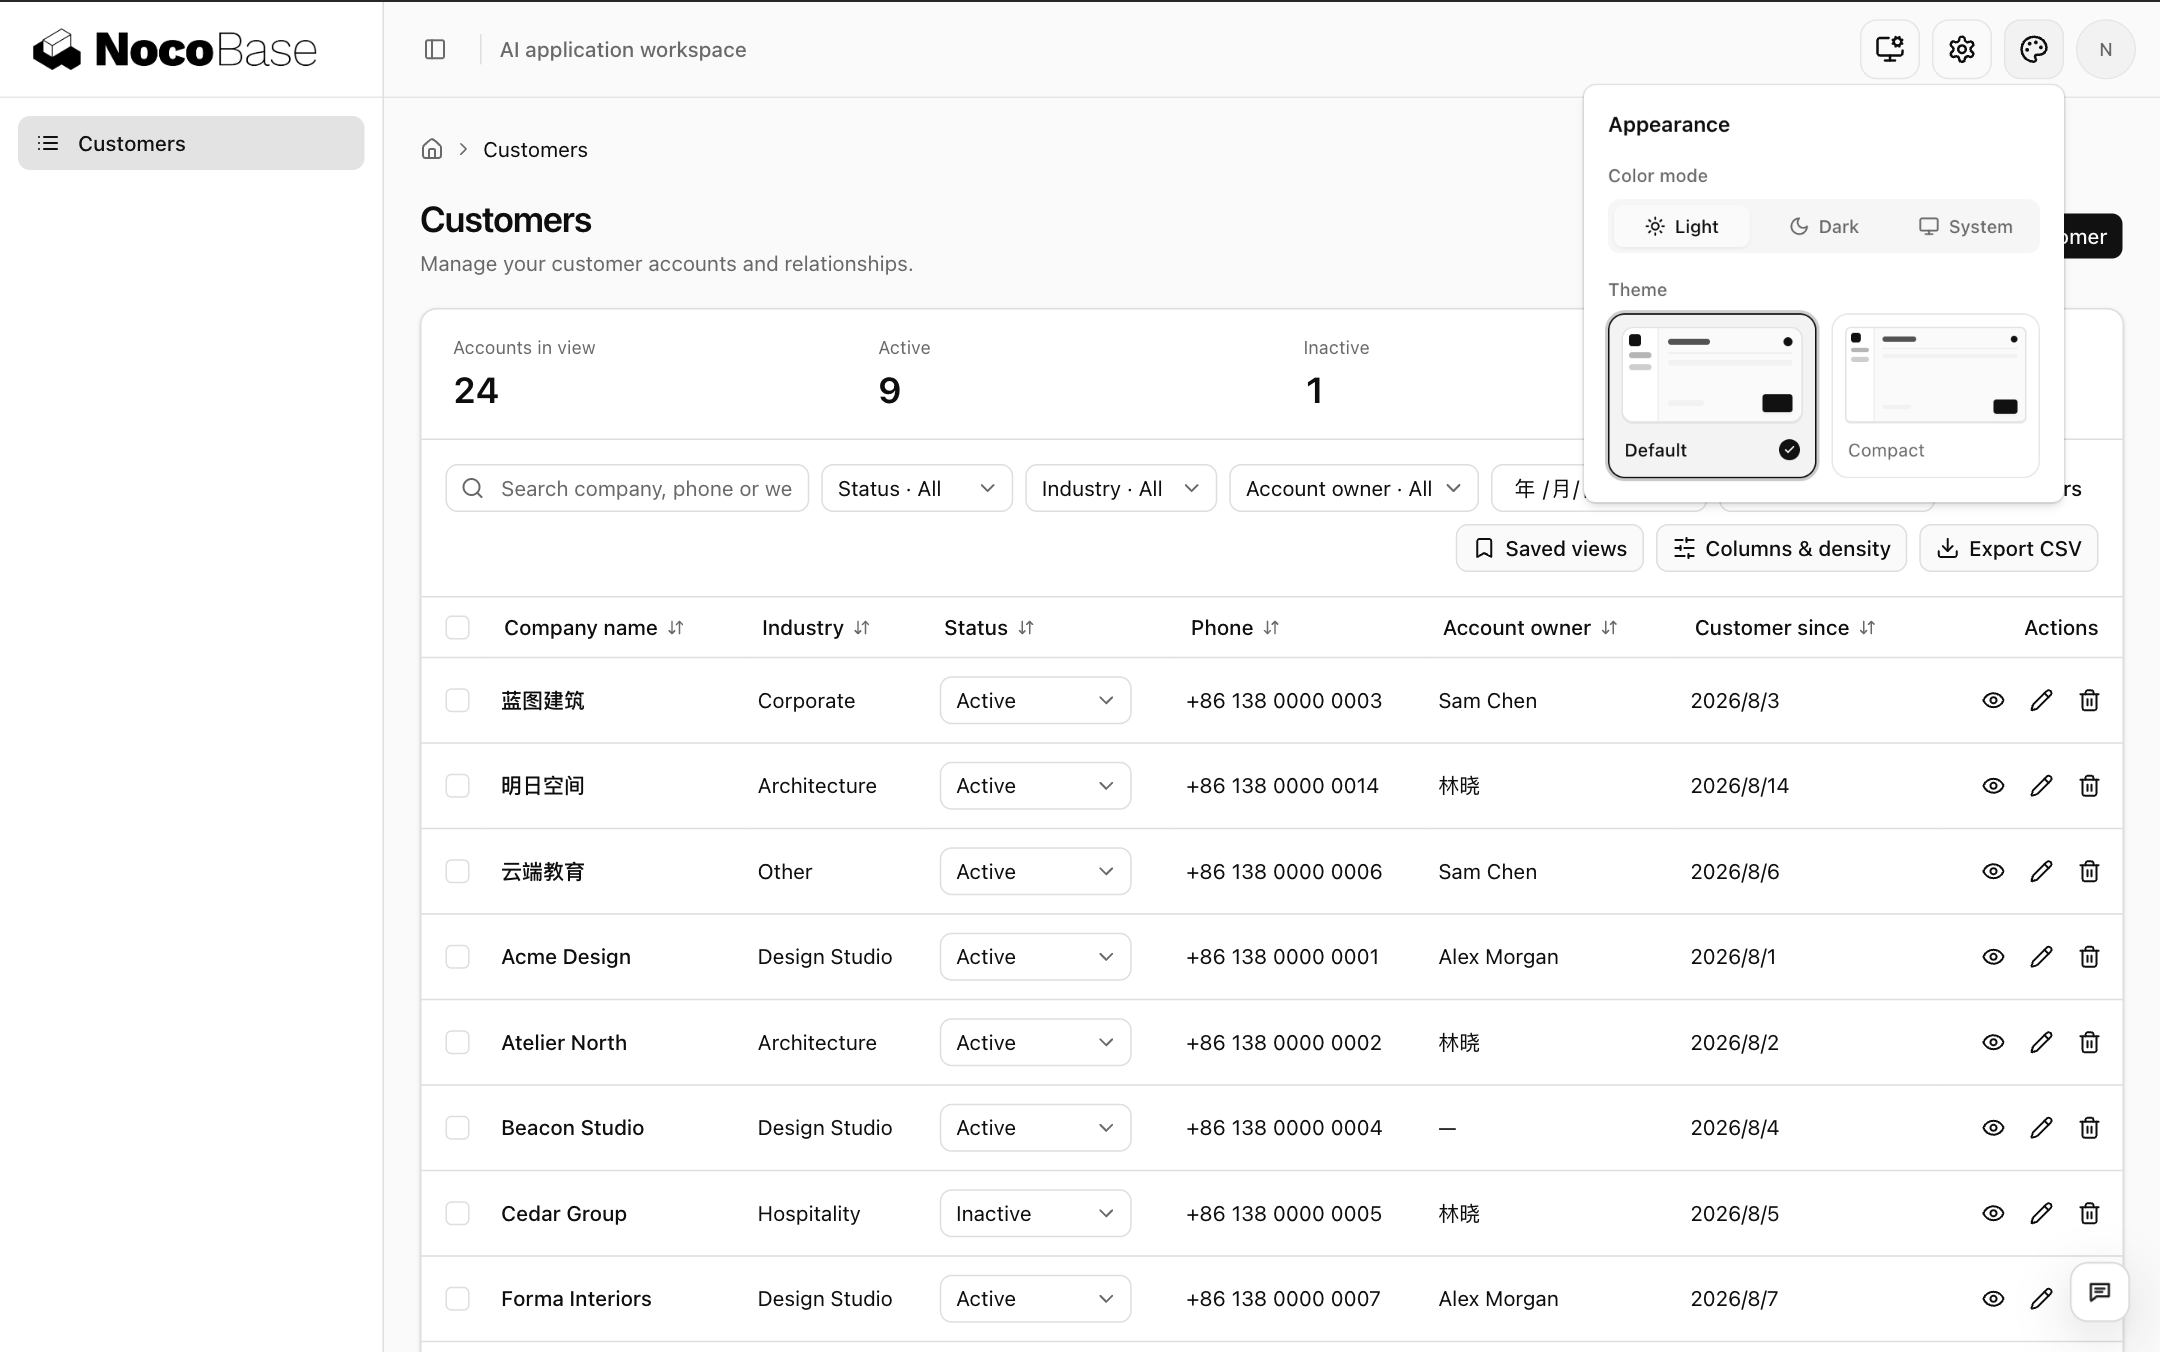Open Customers in the sidebar

tap(191, 143)
